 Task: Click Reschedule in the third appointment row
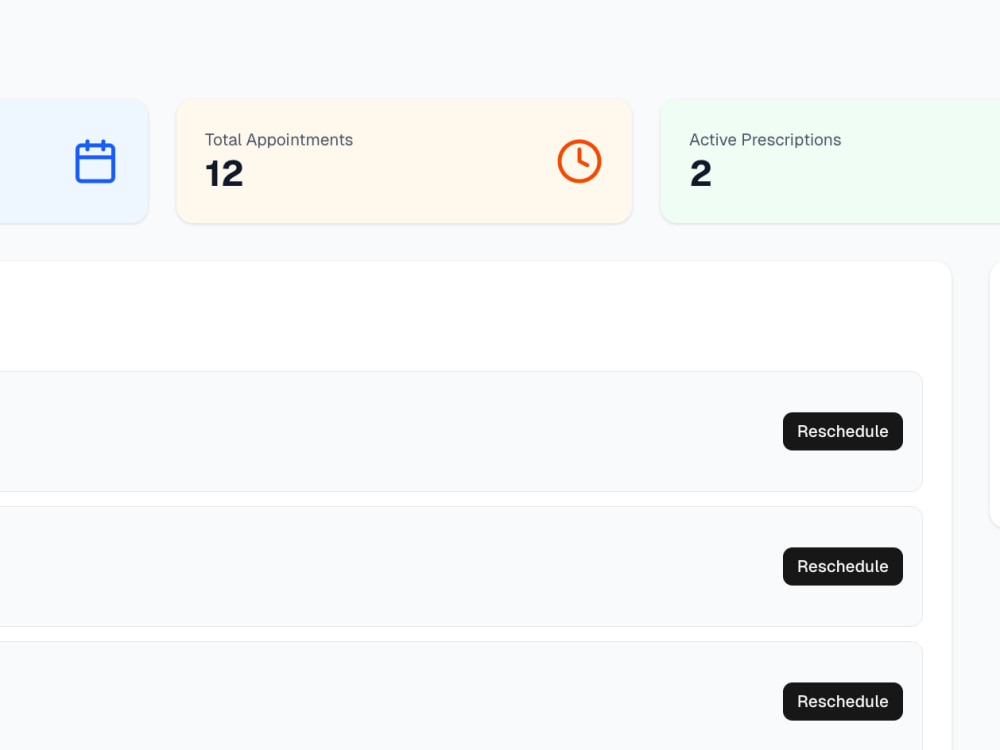click(842, 702)
